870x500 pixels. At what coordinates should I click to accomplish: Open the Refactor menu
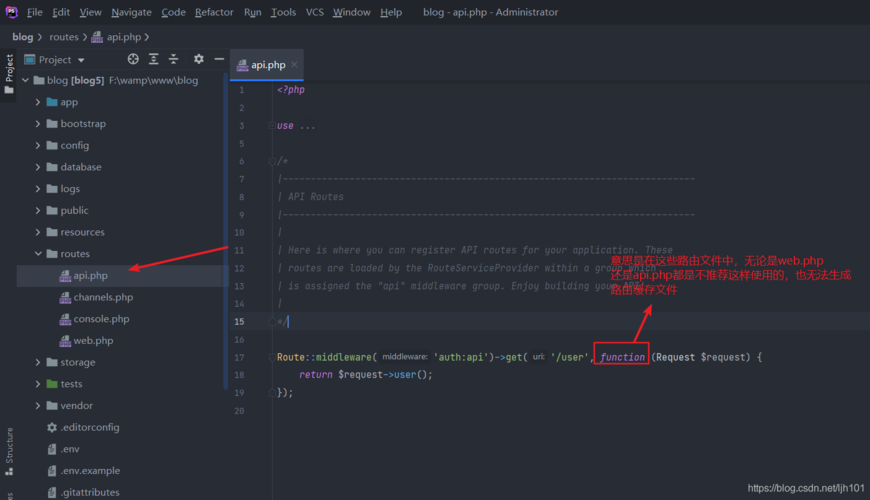tap(214, 12)
